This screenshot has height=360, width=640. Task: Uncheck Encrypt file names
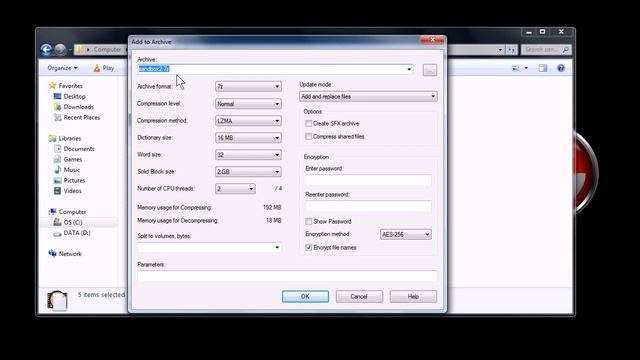309,247
